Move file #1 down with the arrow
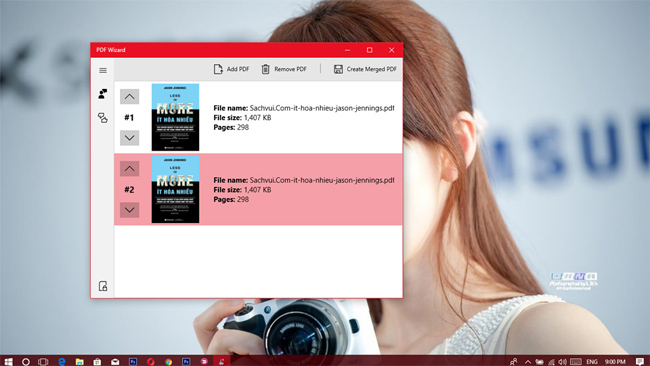Viewport: 650px width, 366px height. pos(129,138)
